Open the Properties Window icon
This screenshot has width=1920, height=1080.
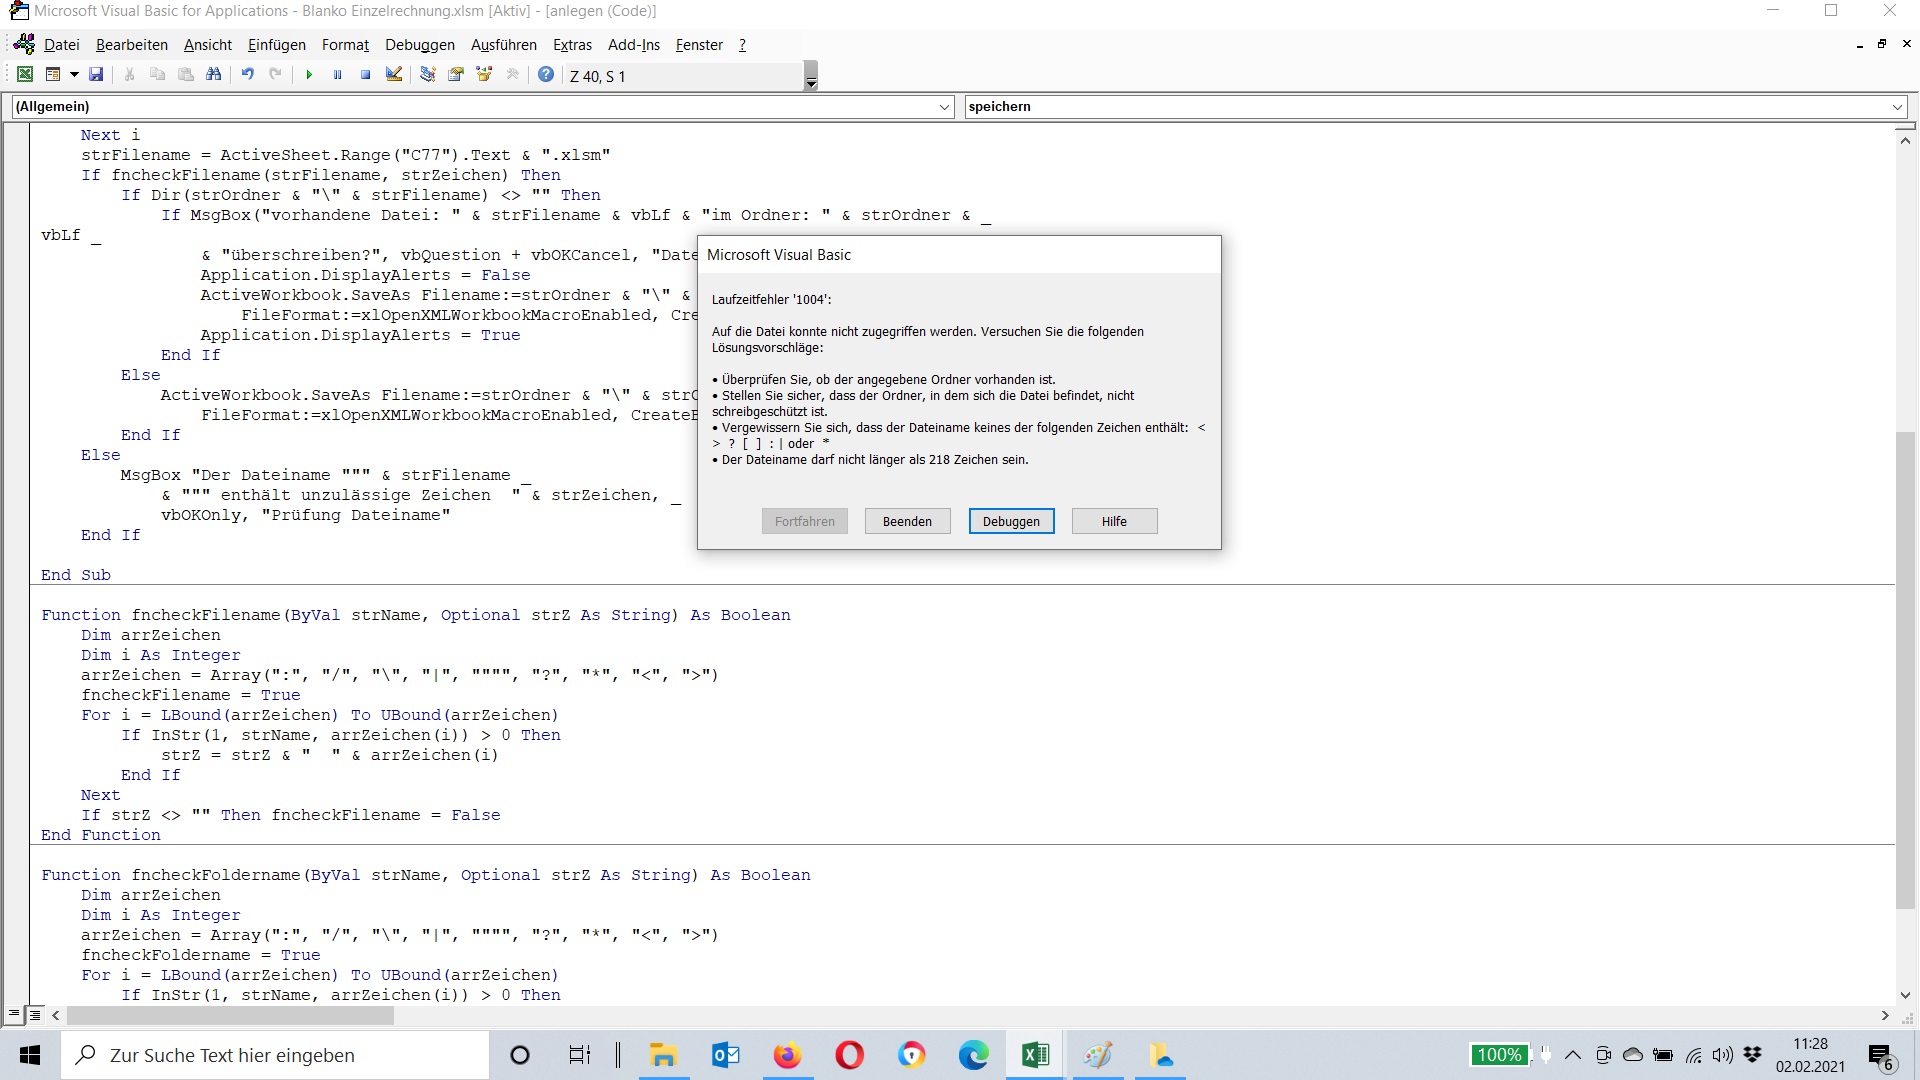(456, 75)
